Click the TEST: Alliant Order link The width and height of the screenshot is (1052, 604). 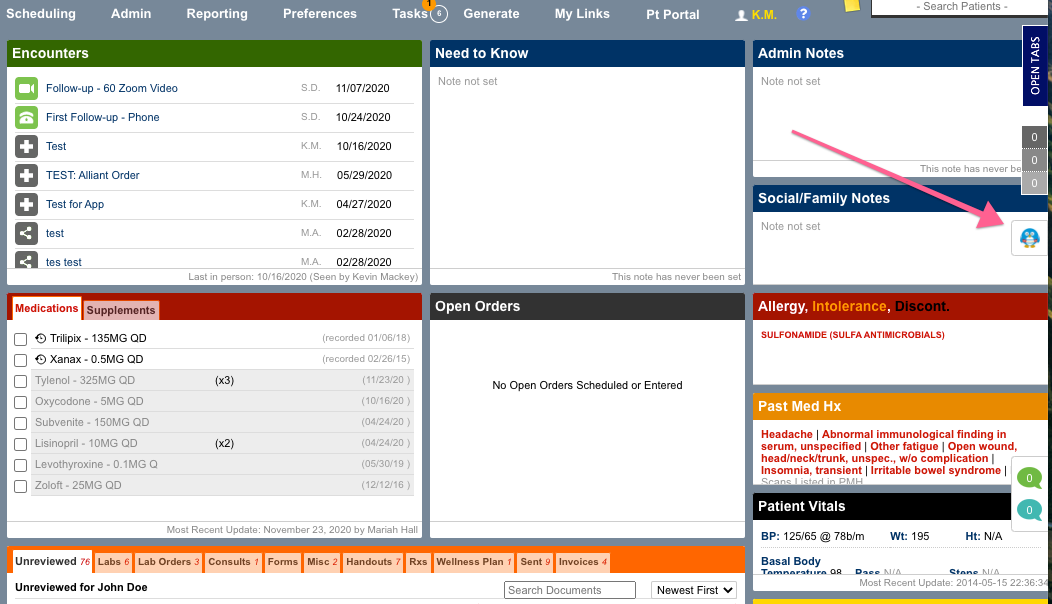tap(91, 175)
